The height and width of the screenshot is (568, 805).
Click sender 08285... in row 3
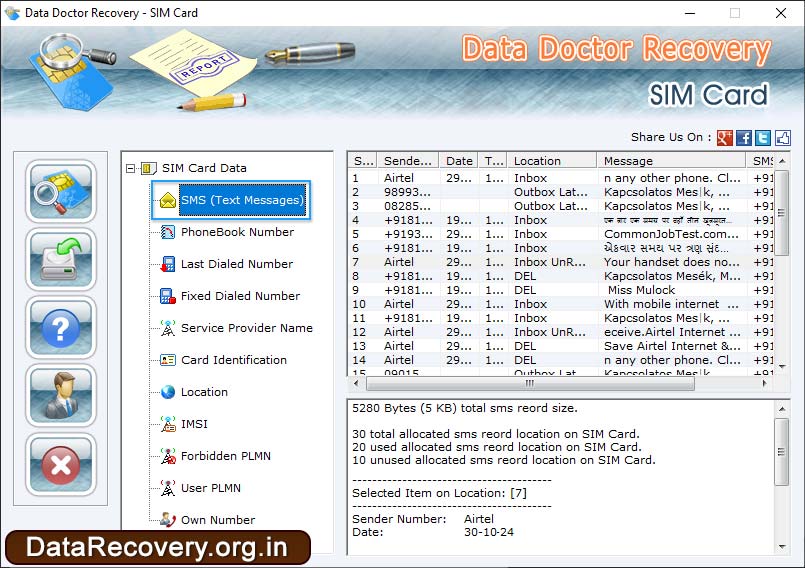tap(407, 206)
